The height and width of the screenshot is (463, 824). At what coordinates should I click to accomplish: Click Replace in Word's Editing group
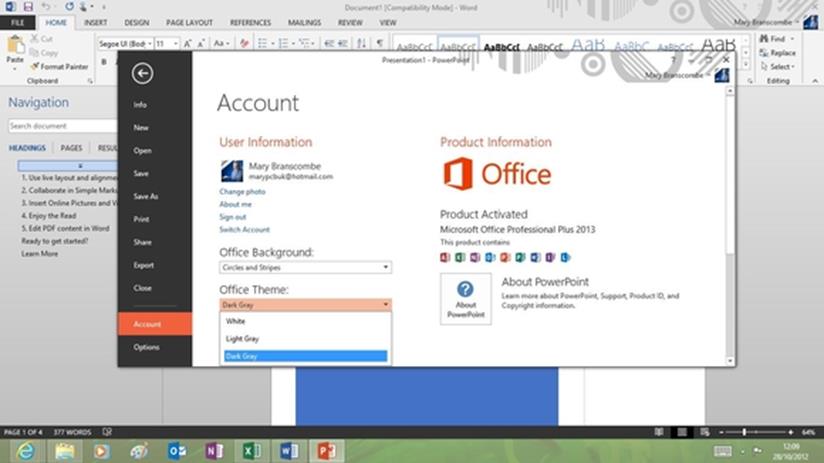click(777, 53)
